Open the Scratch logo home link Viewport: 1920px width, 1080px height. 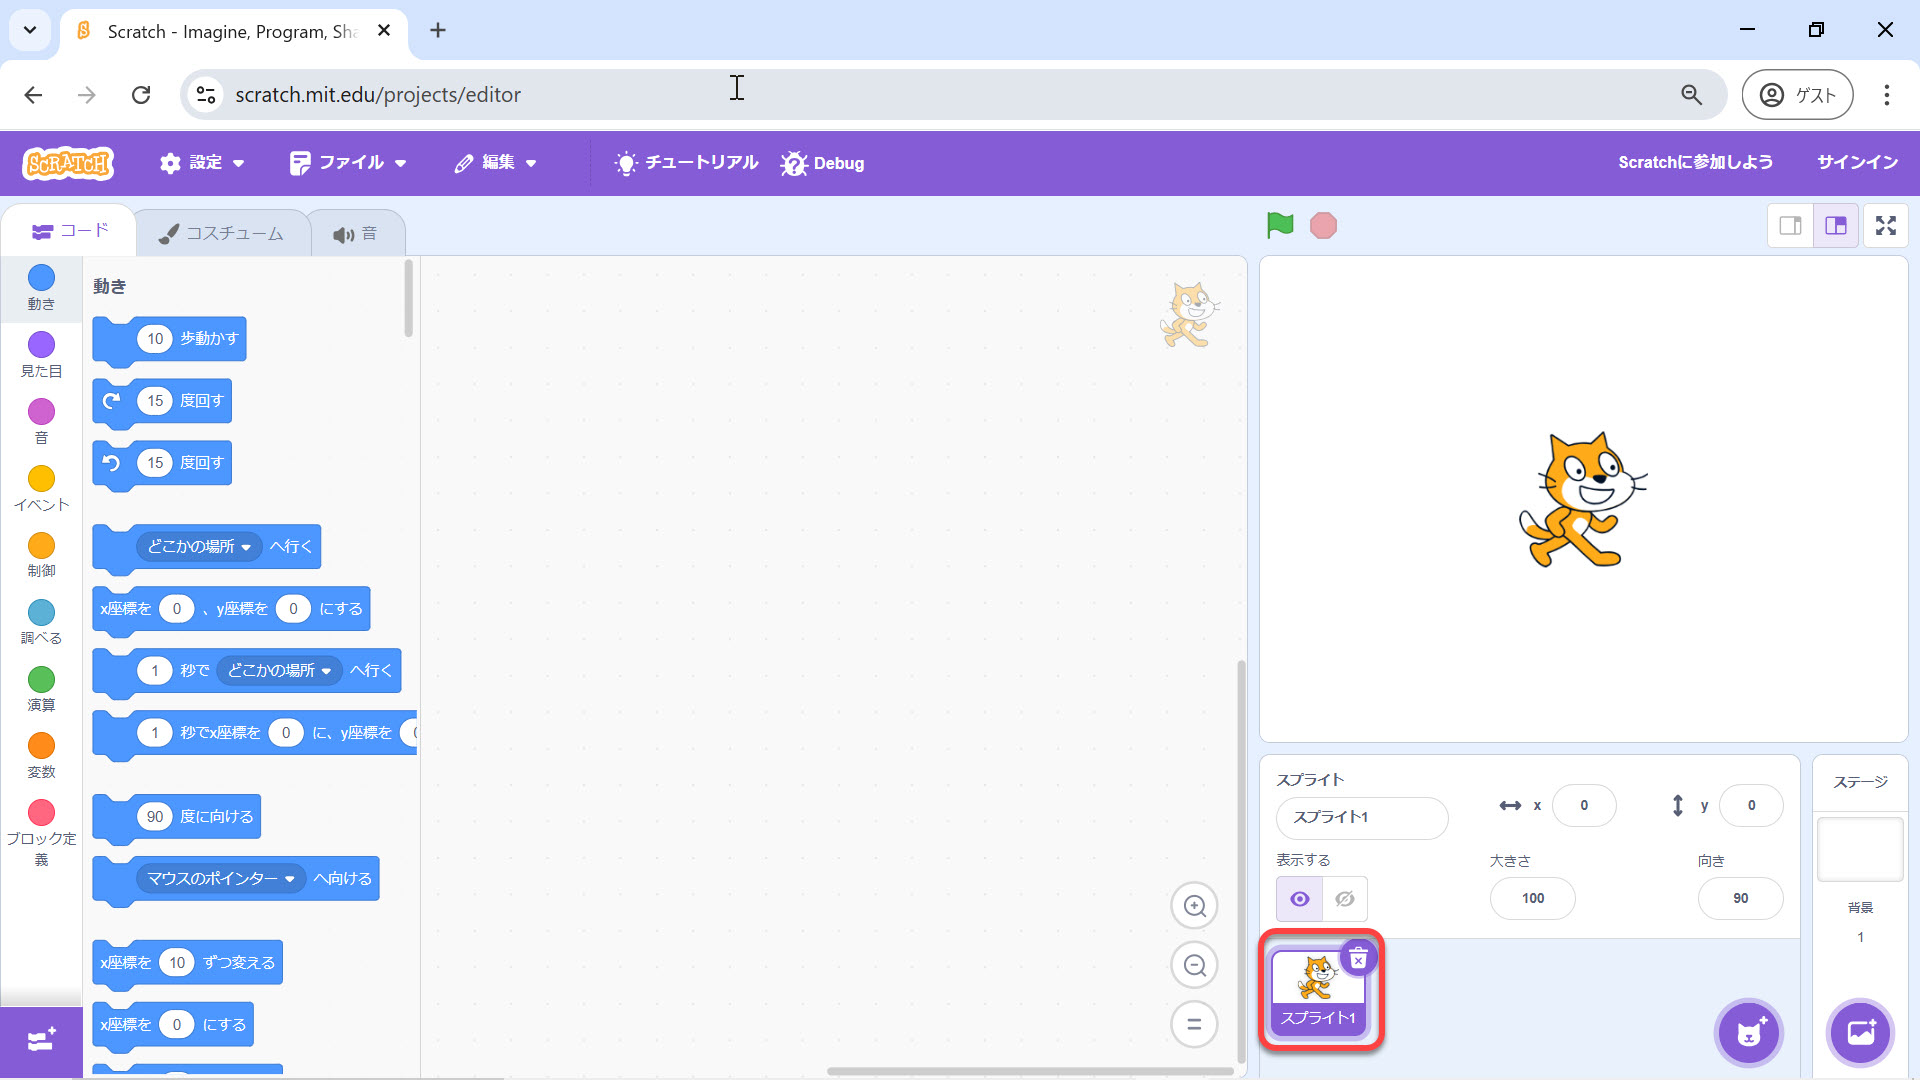[68, 162]
